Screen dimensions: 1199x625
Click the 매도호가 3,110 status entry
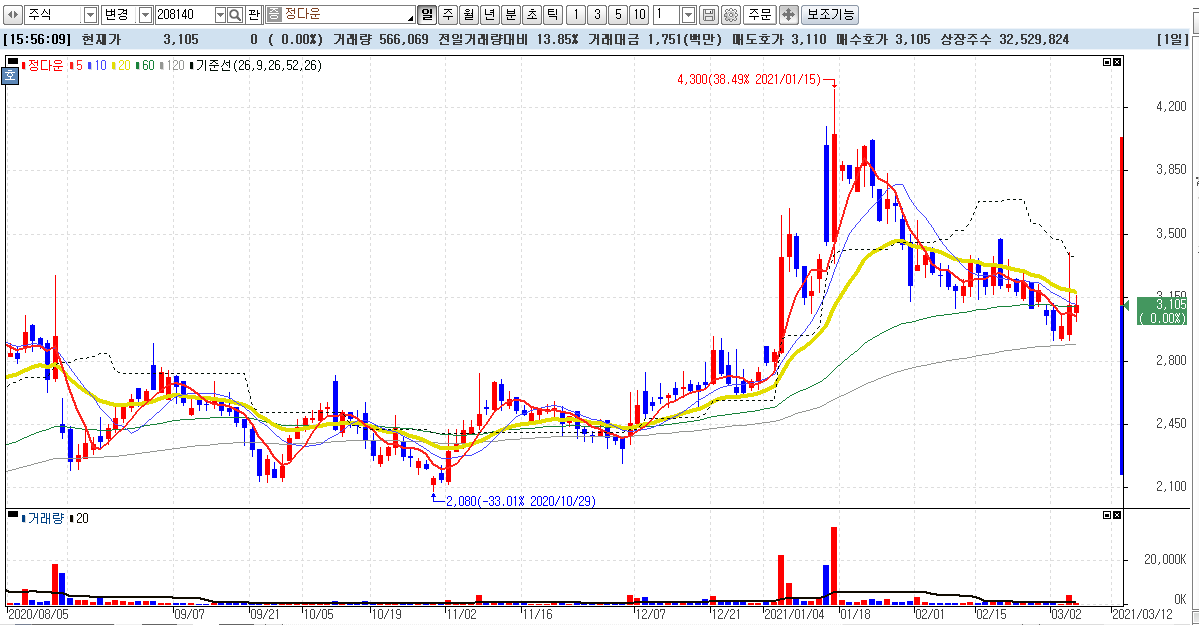point(778,39)
